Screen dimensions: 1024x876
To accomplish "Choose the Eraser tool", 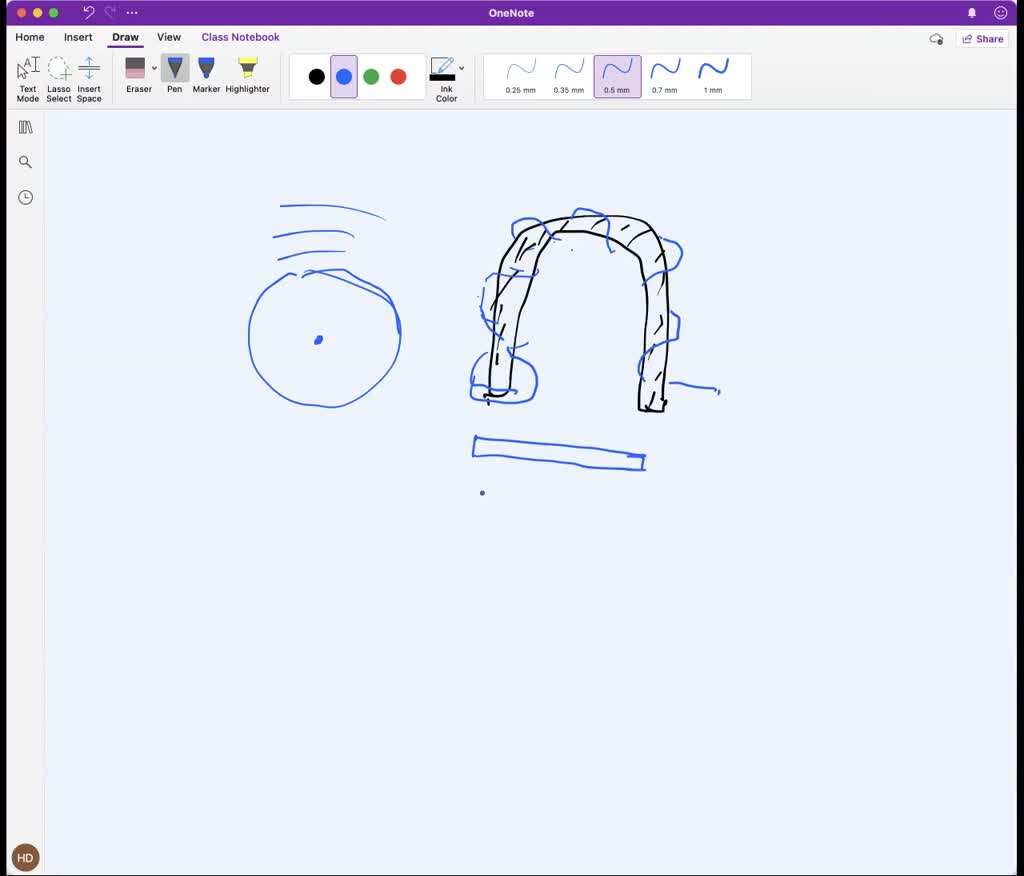I will pos(136,76).
